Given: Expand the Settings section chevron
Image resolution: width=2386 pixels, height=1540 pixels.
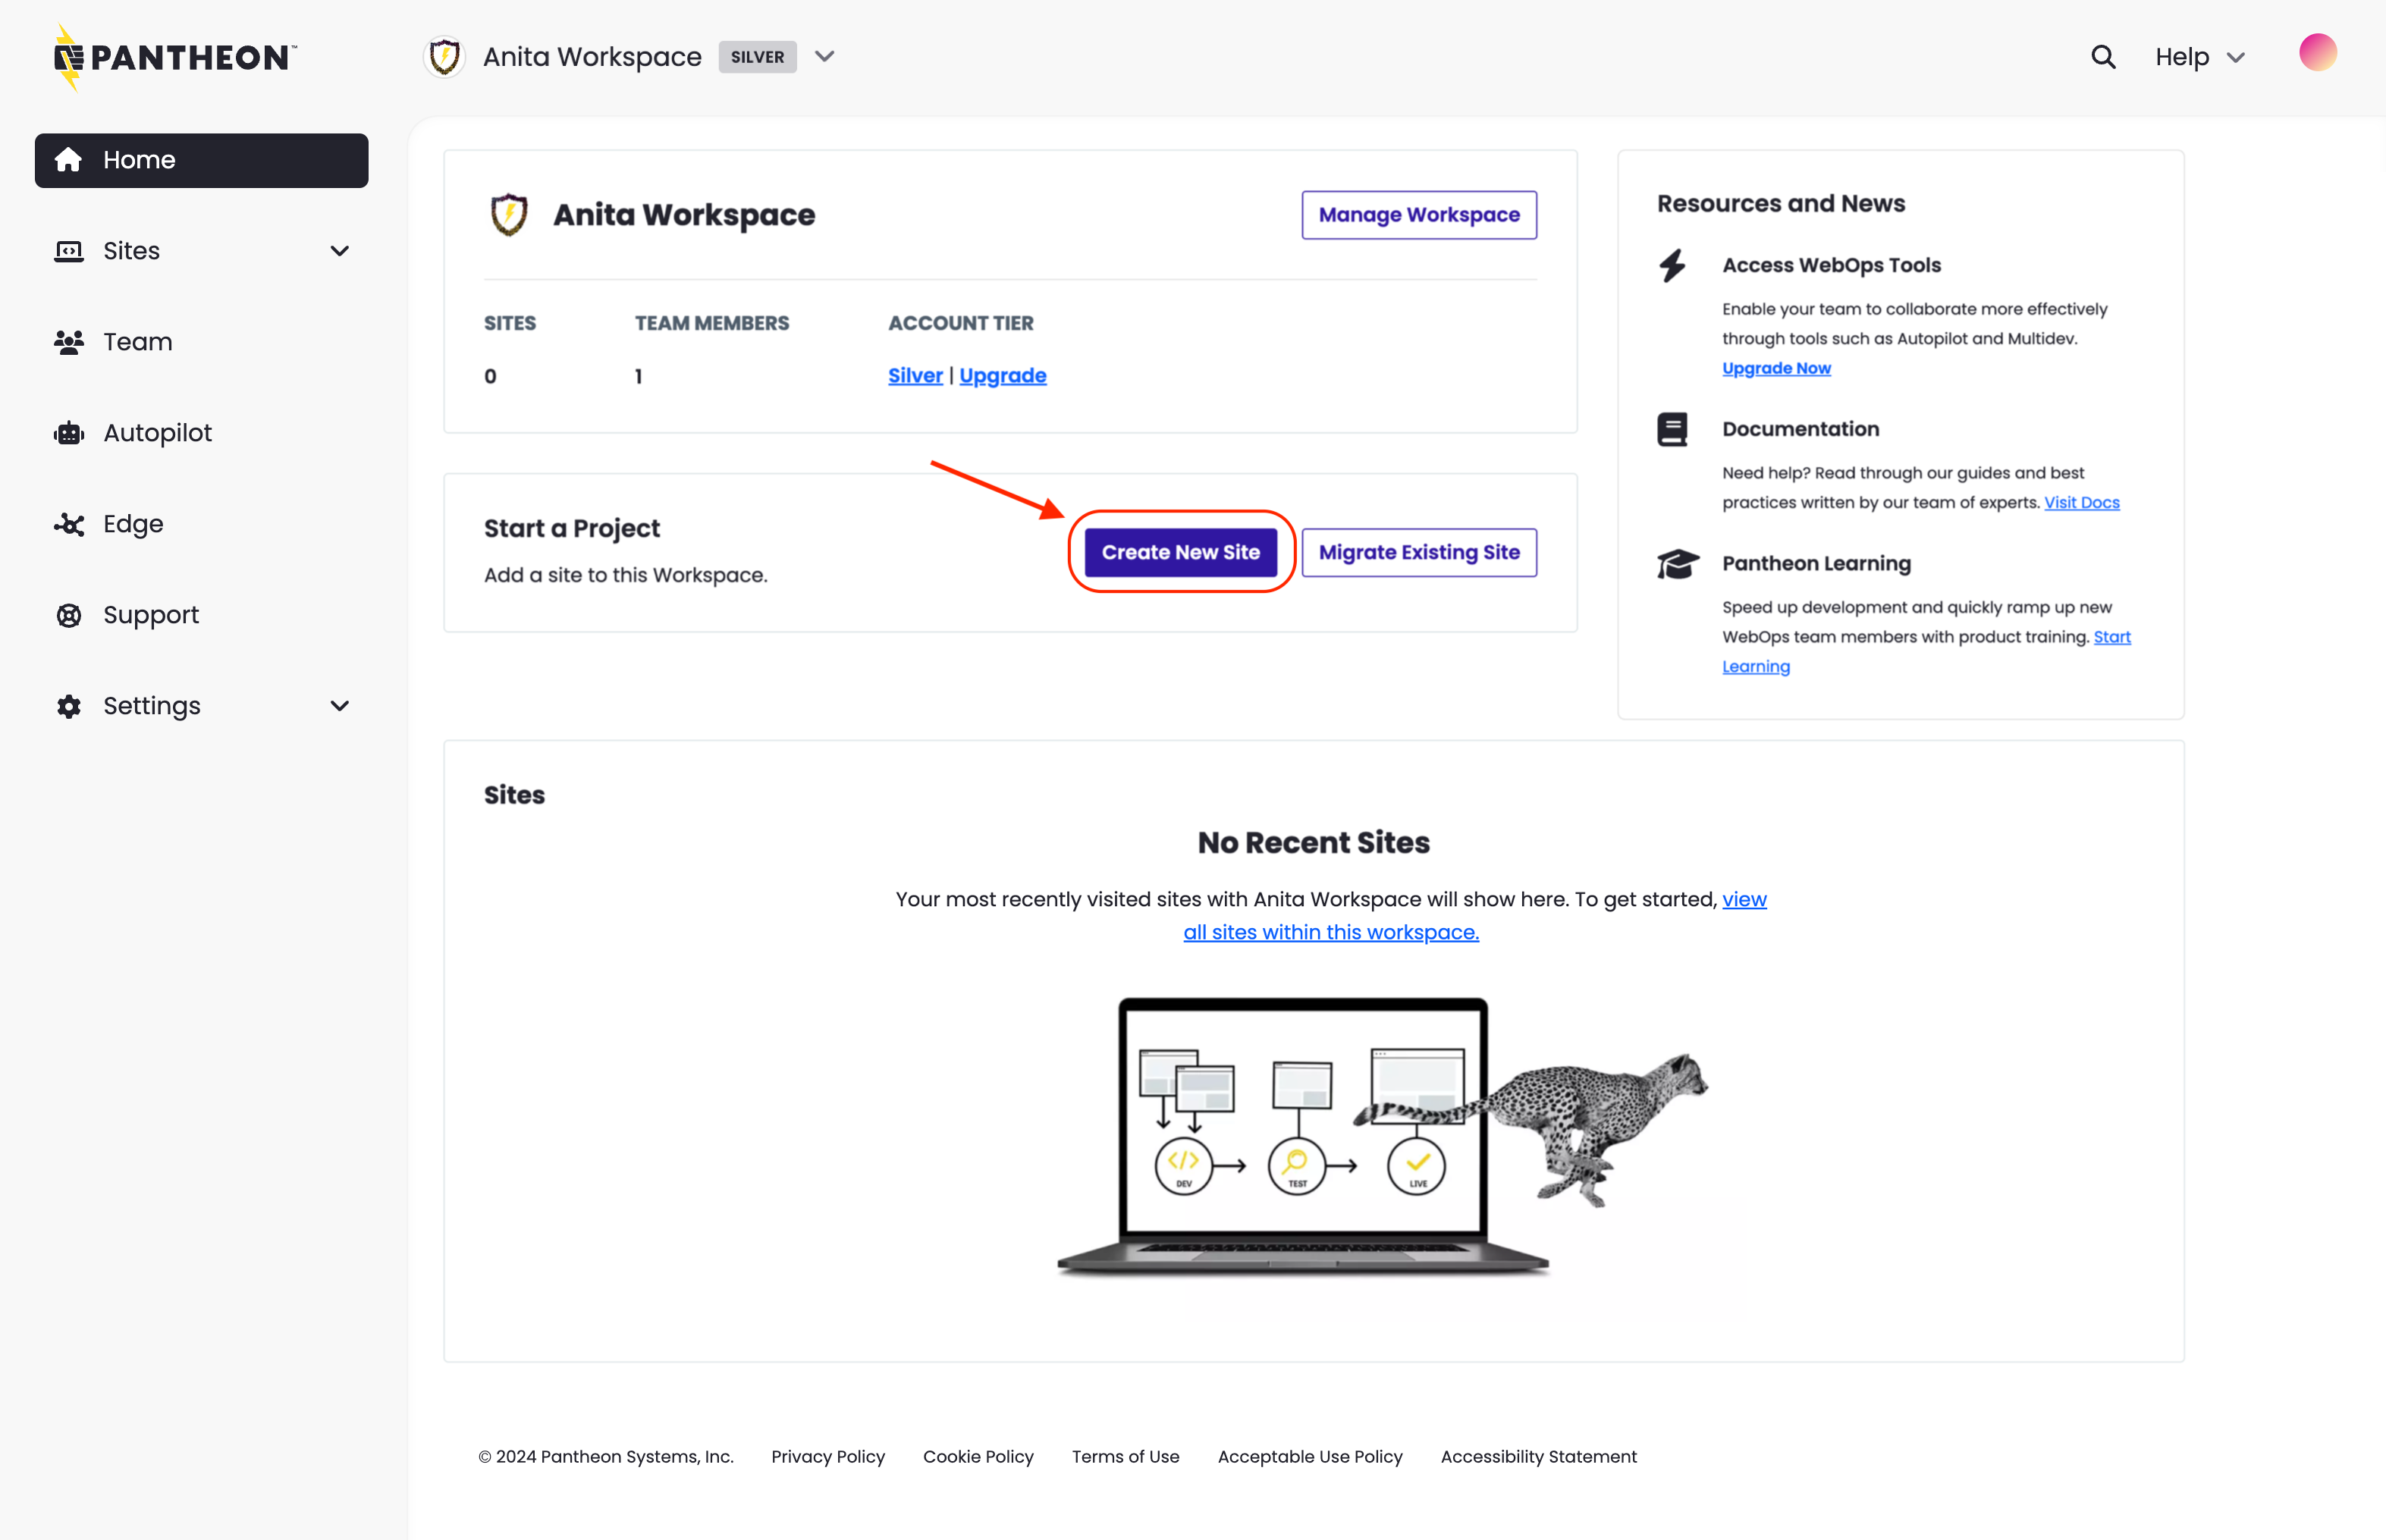Looking at the screenshot, I should pos(340,705).
